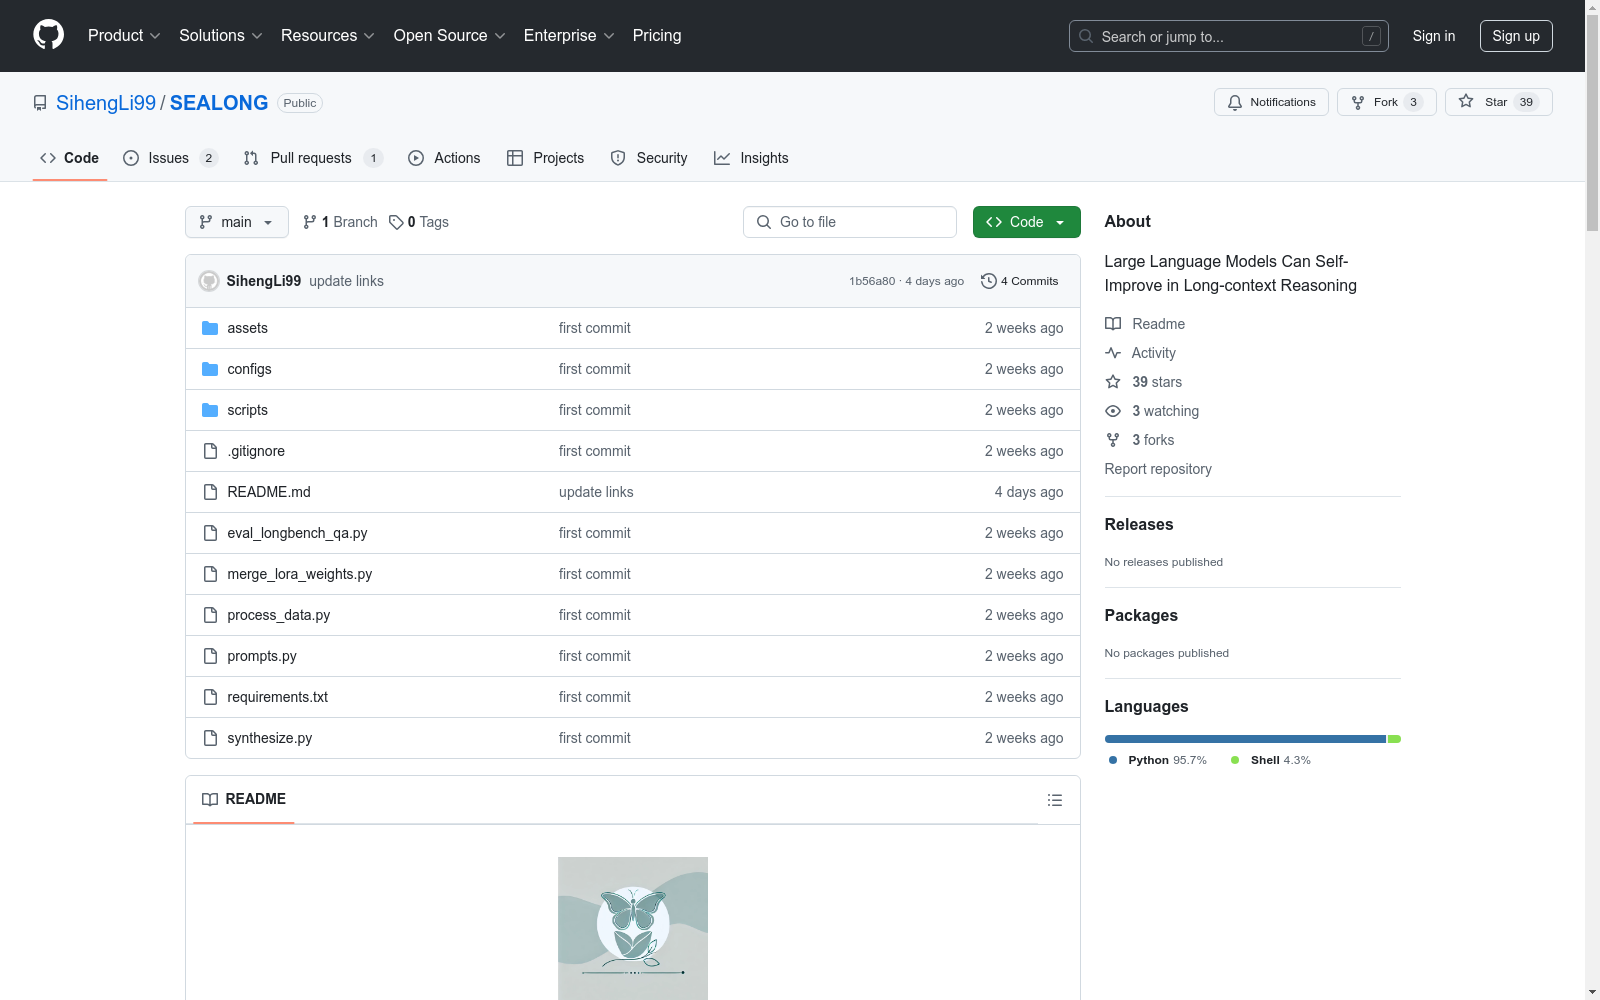Open the SihengLi99 owner link in header
This screenshot has height=1000, width=1600.
[106, 103]
